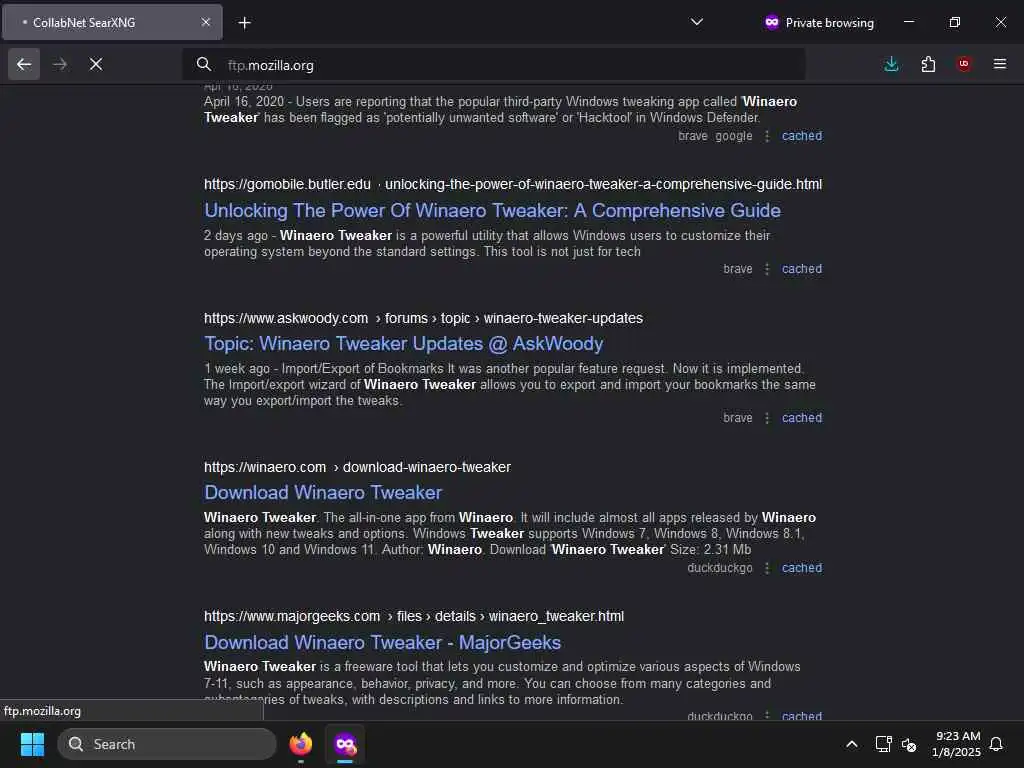Screen dimensions: 1024x768
Task: Expand options dots on winaero.com result
Action: tap(767, 568)
